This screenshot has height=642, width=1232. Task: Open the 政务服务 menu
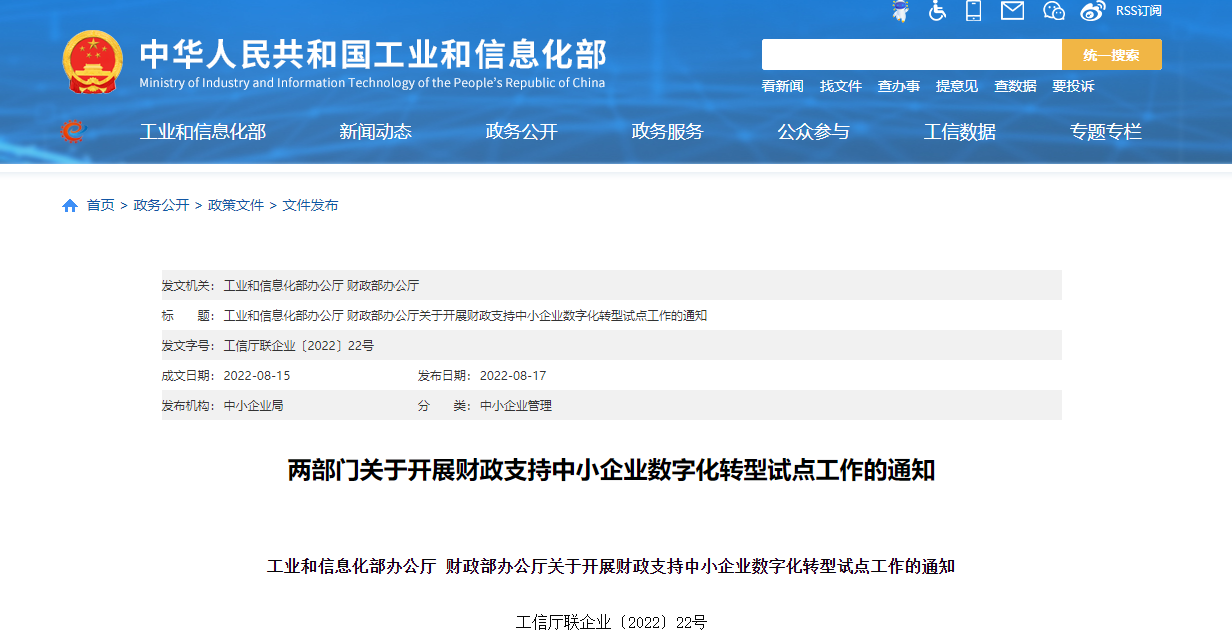(x=667, y=132)
